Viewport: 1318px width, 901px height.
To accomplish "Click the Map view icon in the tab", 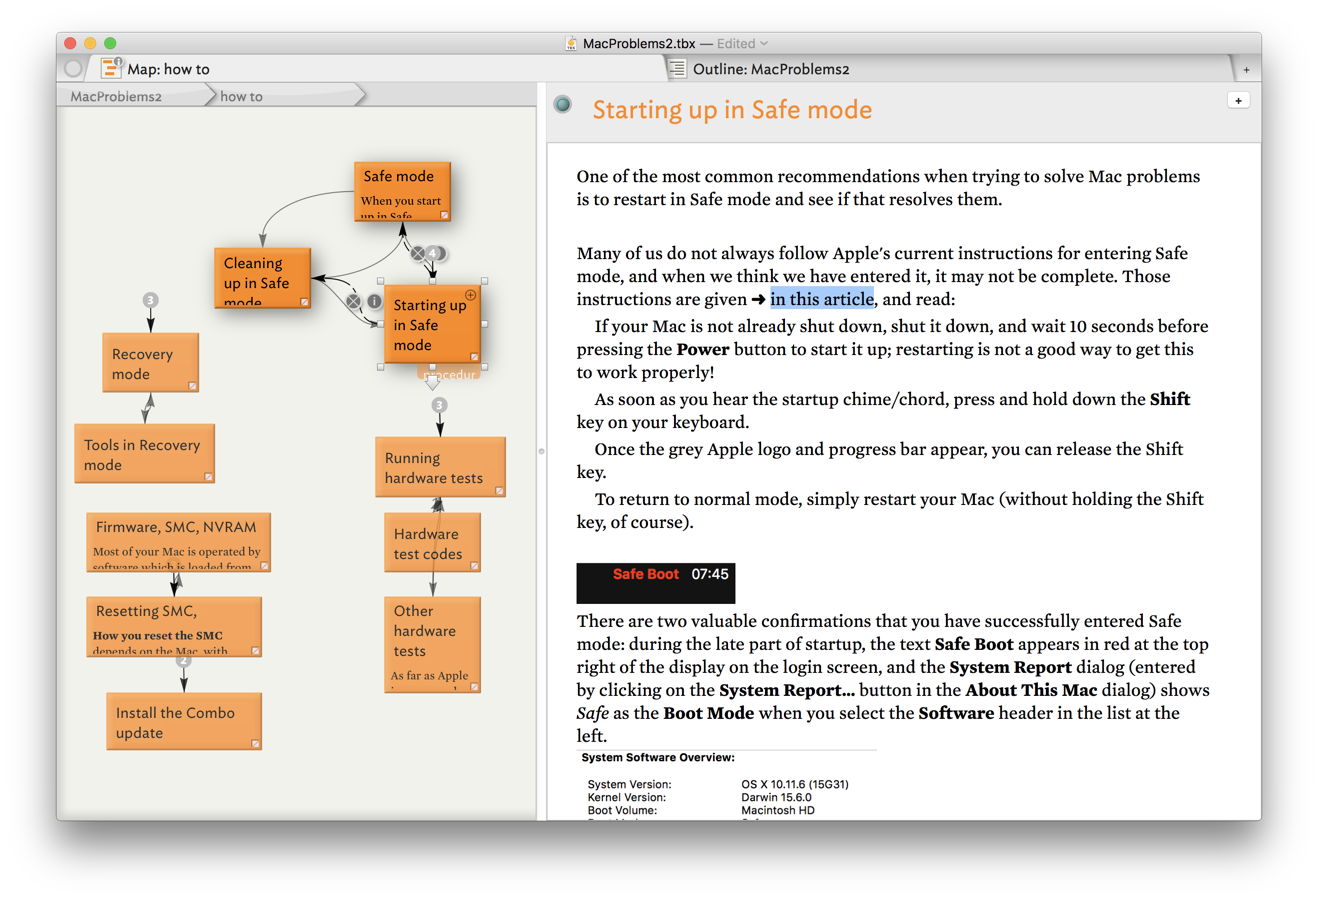I will (x=111, y=68).
